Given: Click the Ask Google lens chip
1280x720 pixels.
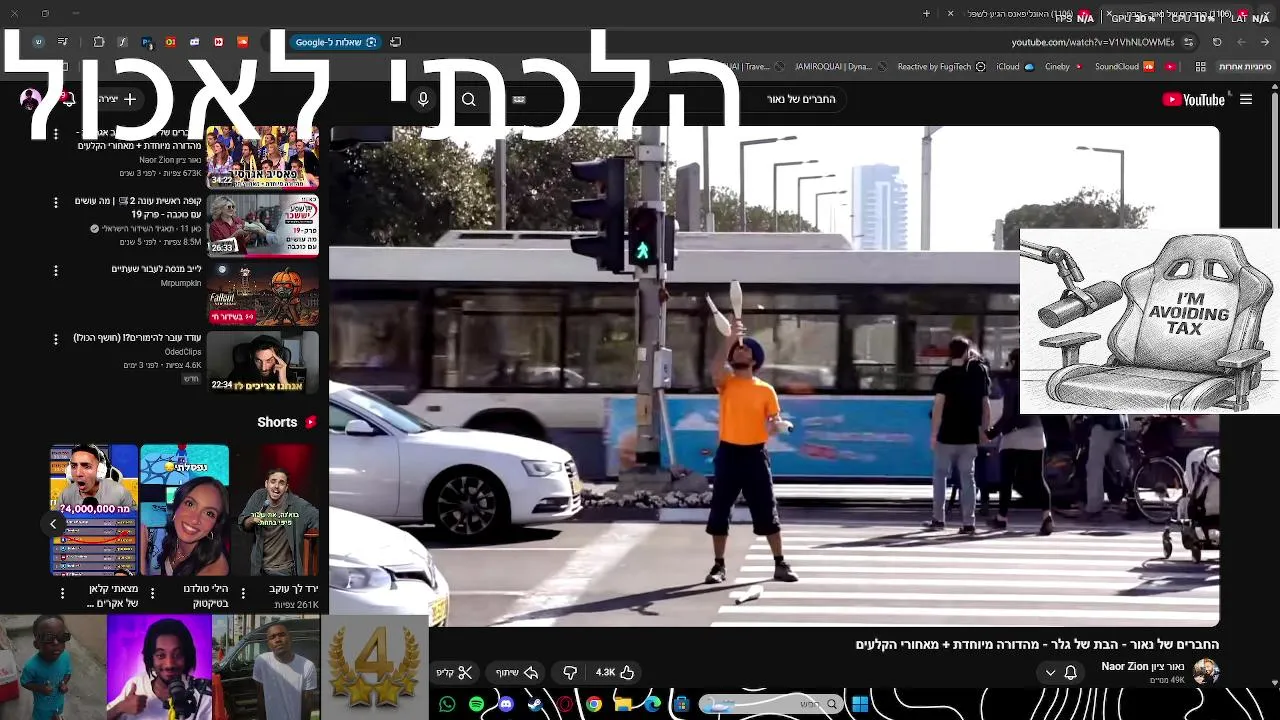Looking at the screenshot, I should 335,42.
